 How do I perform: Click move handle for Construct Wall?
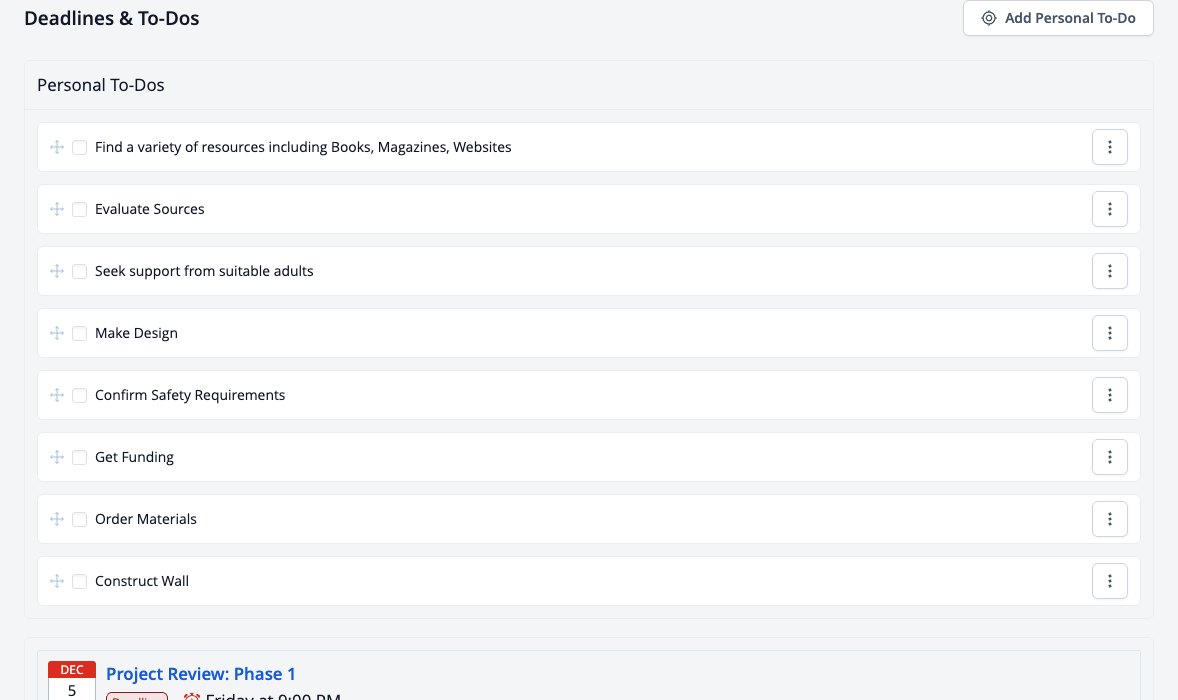[x=57, y=581]
